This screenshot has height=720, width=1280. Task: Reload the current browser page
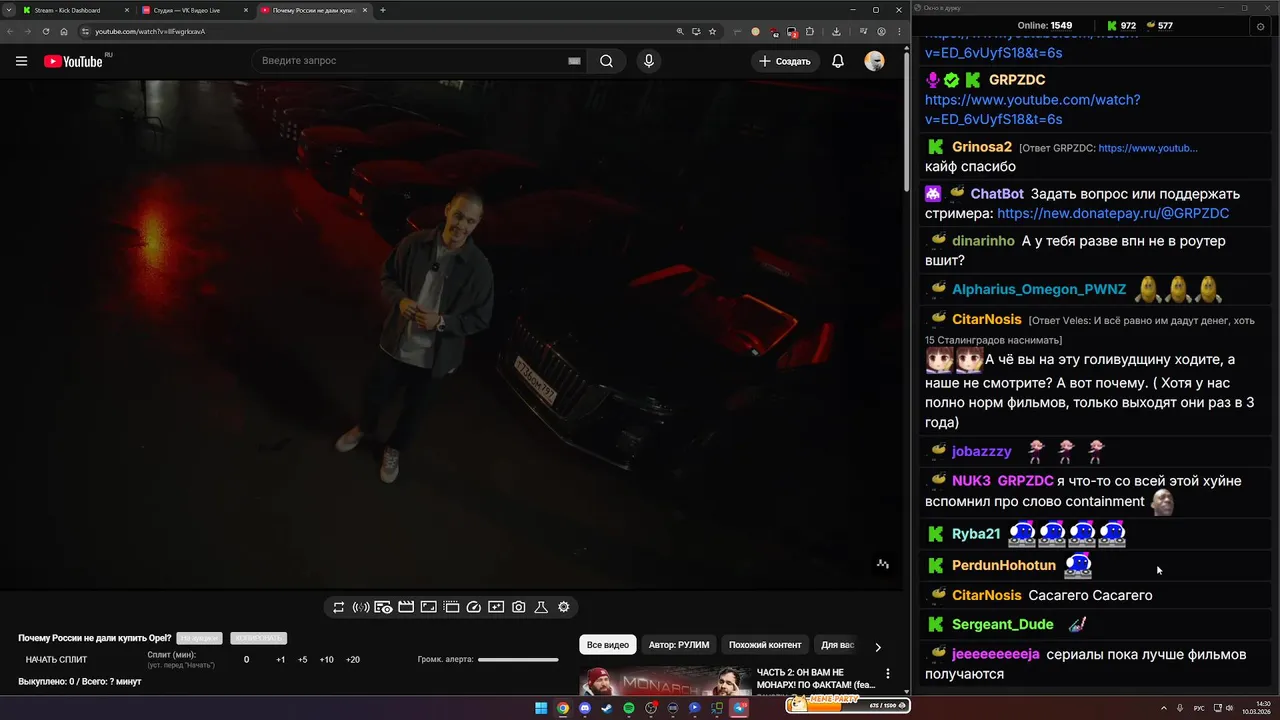click(x=46, y=31)
